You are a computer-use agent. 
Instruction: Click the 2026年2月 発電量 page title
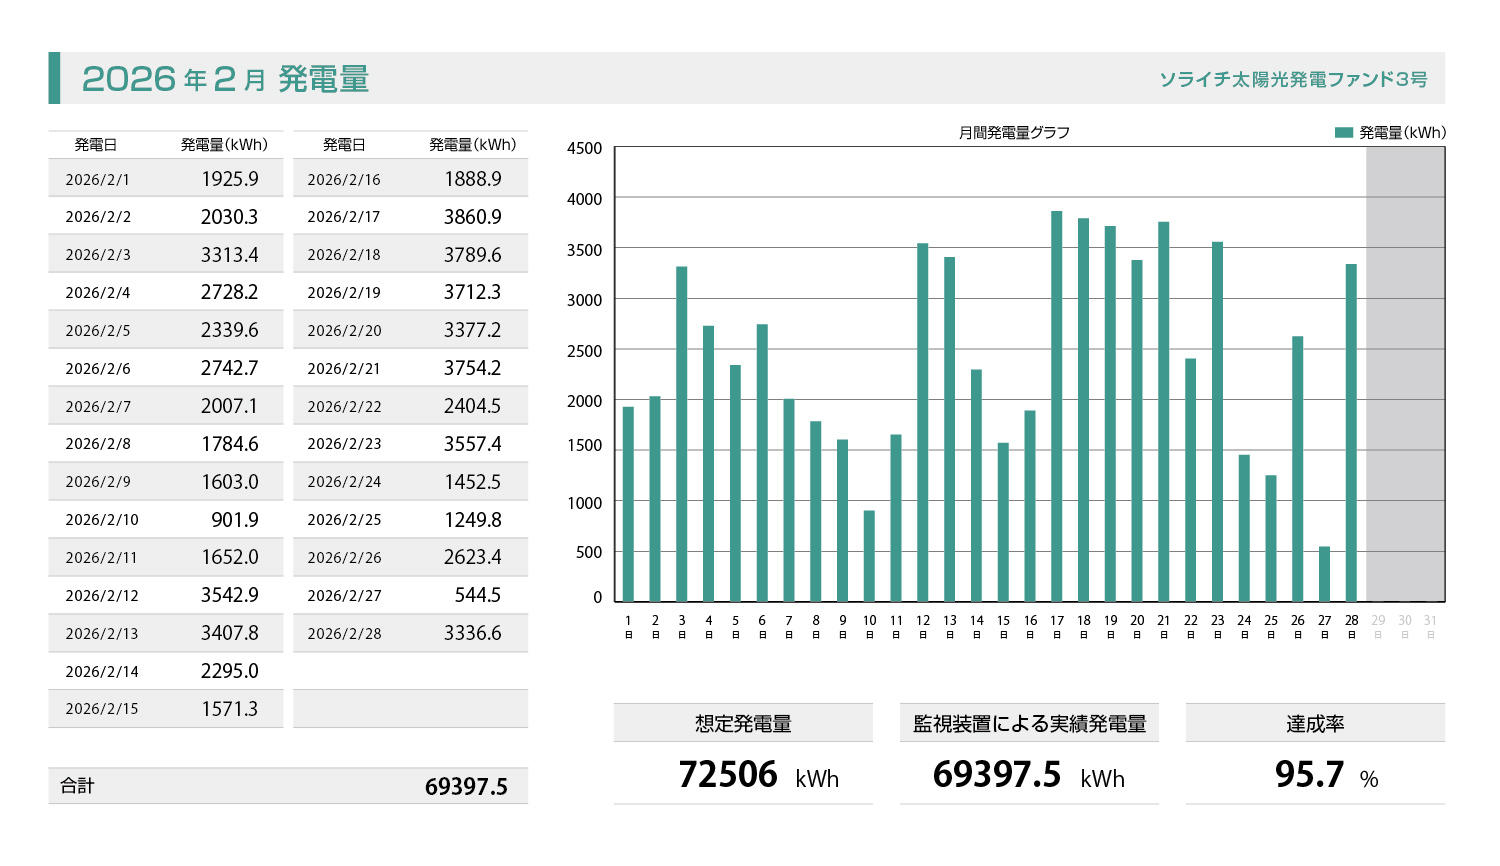pos(225,79)
